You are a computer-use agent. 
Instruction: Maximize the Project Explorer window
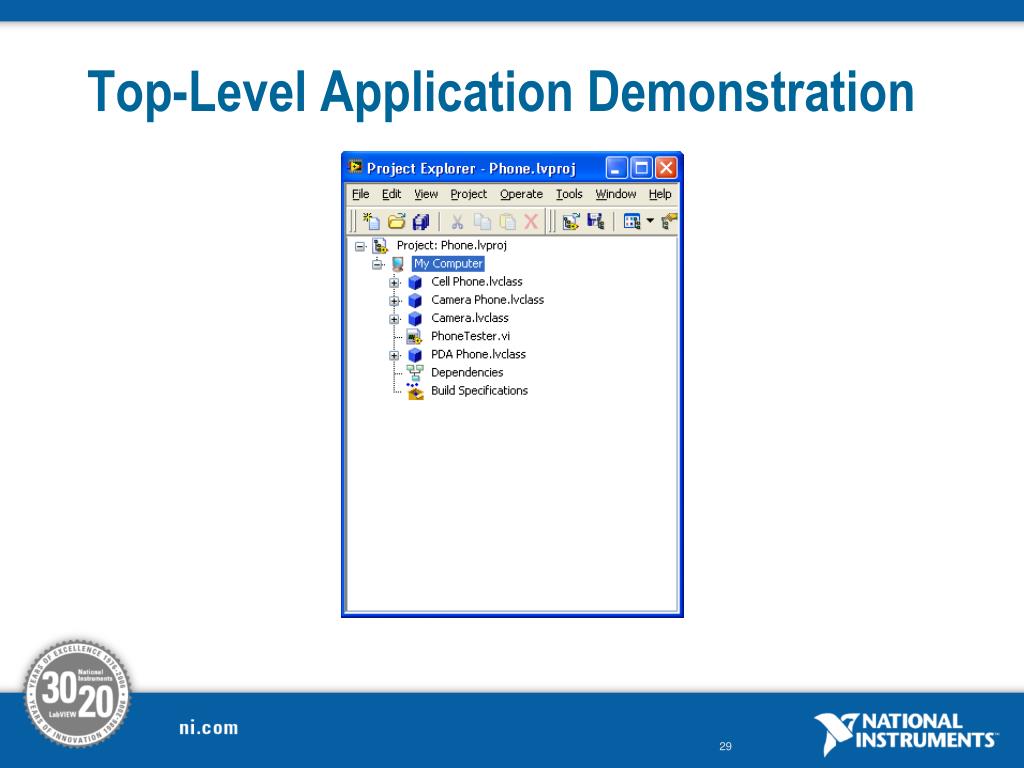[x=641, y=168]
